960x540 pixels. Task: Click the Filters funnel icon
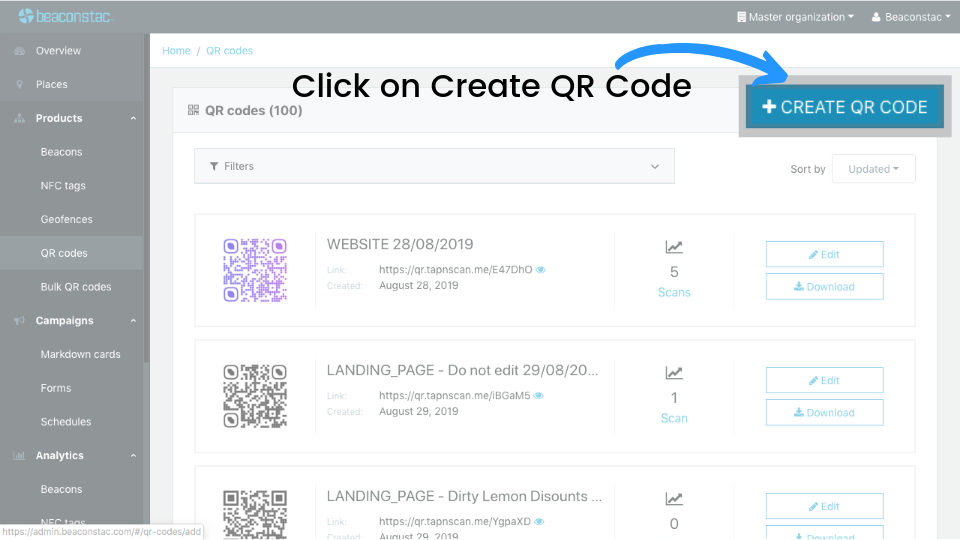click(x=214, y=167)
